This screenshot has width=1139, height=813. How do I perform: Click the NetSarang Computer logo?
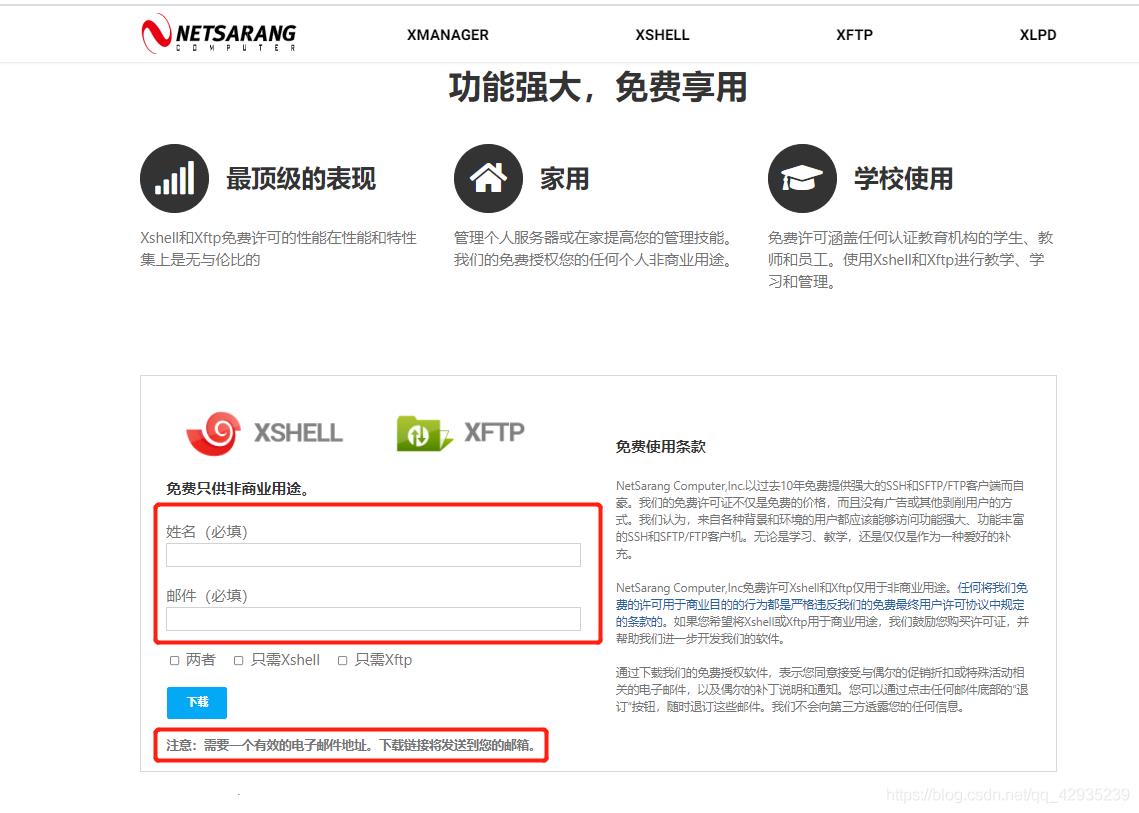[219, 34]
